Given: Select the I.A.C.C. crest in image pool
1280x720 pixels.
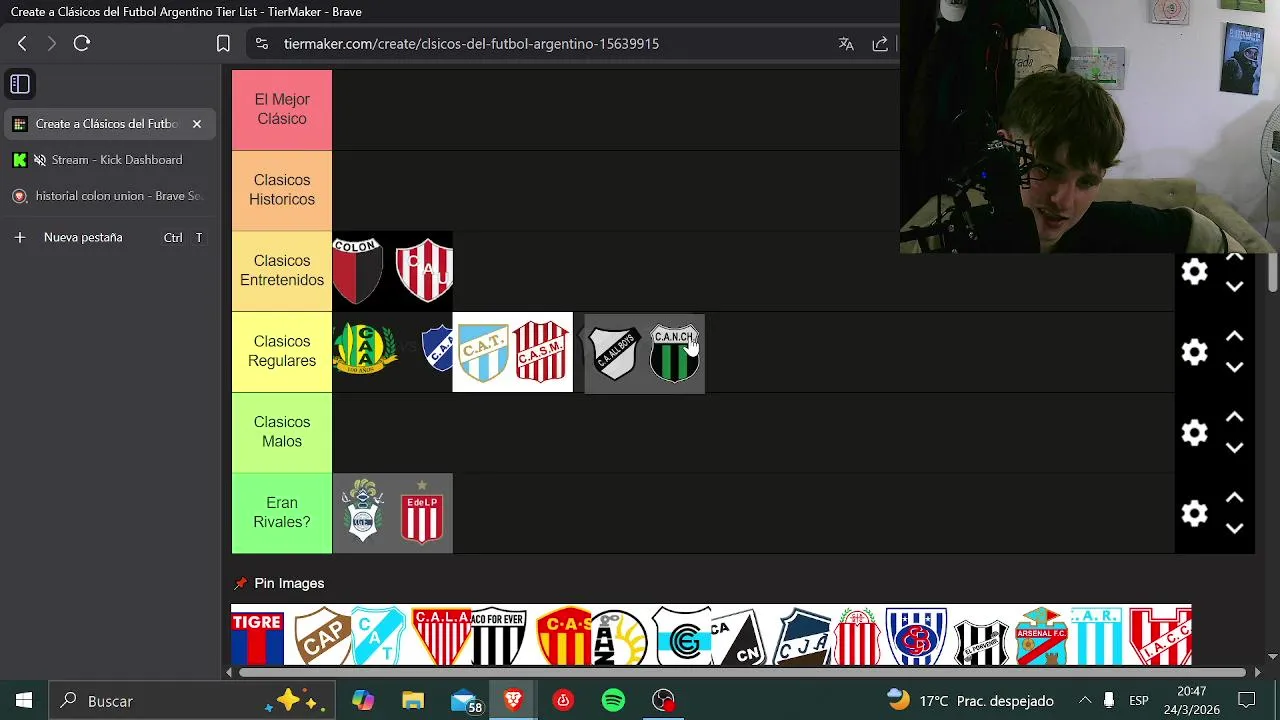Looking at the screenshot, I should click(x=1160, y=636).
